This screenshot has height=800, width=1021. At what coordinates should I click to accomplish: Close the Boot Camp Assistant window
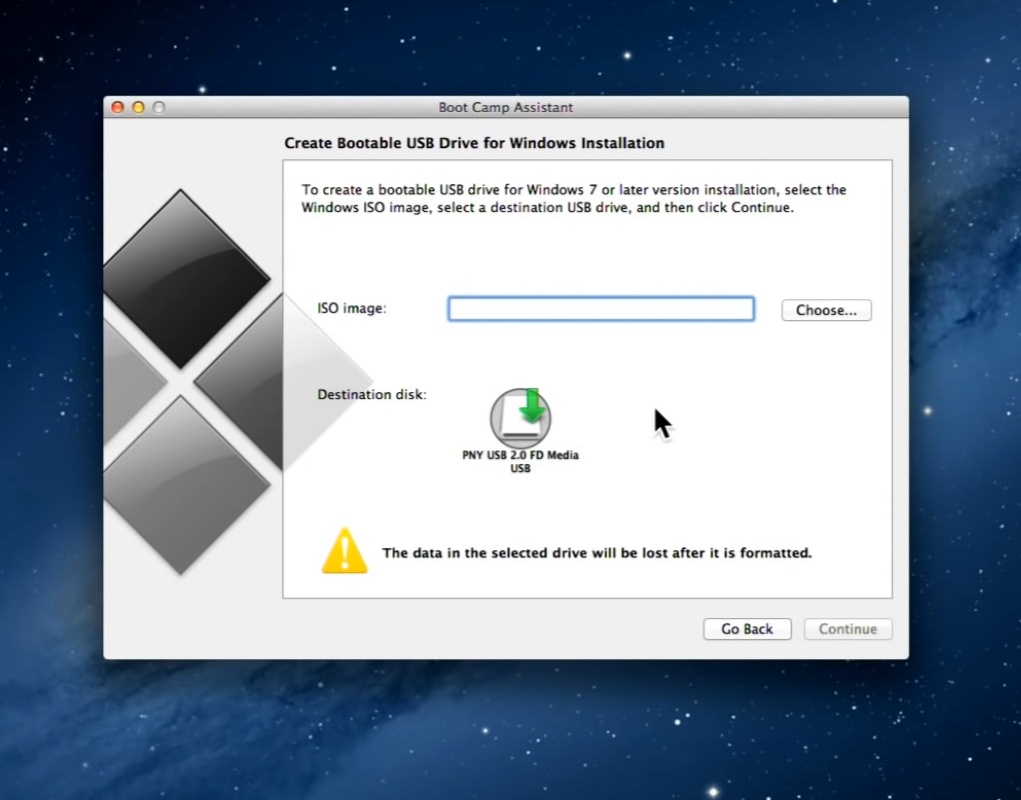[118, 107]
